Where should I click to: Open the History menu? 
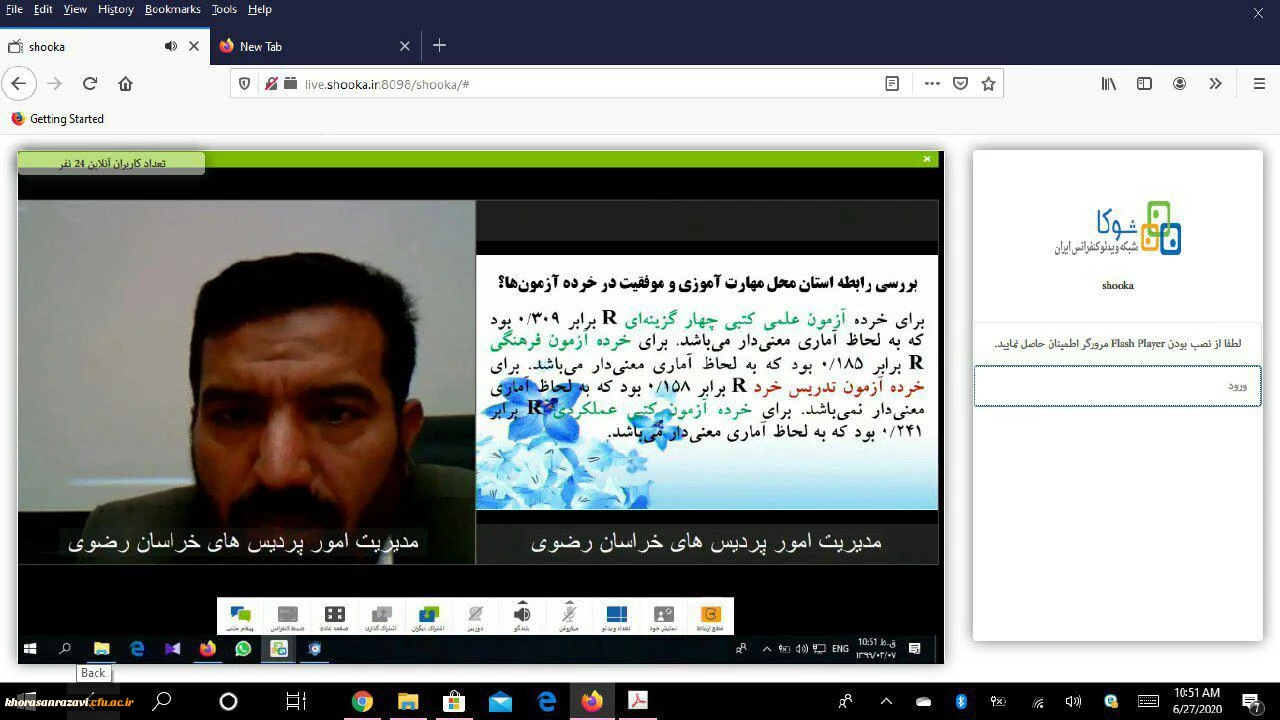click(115, 9)
